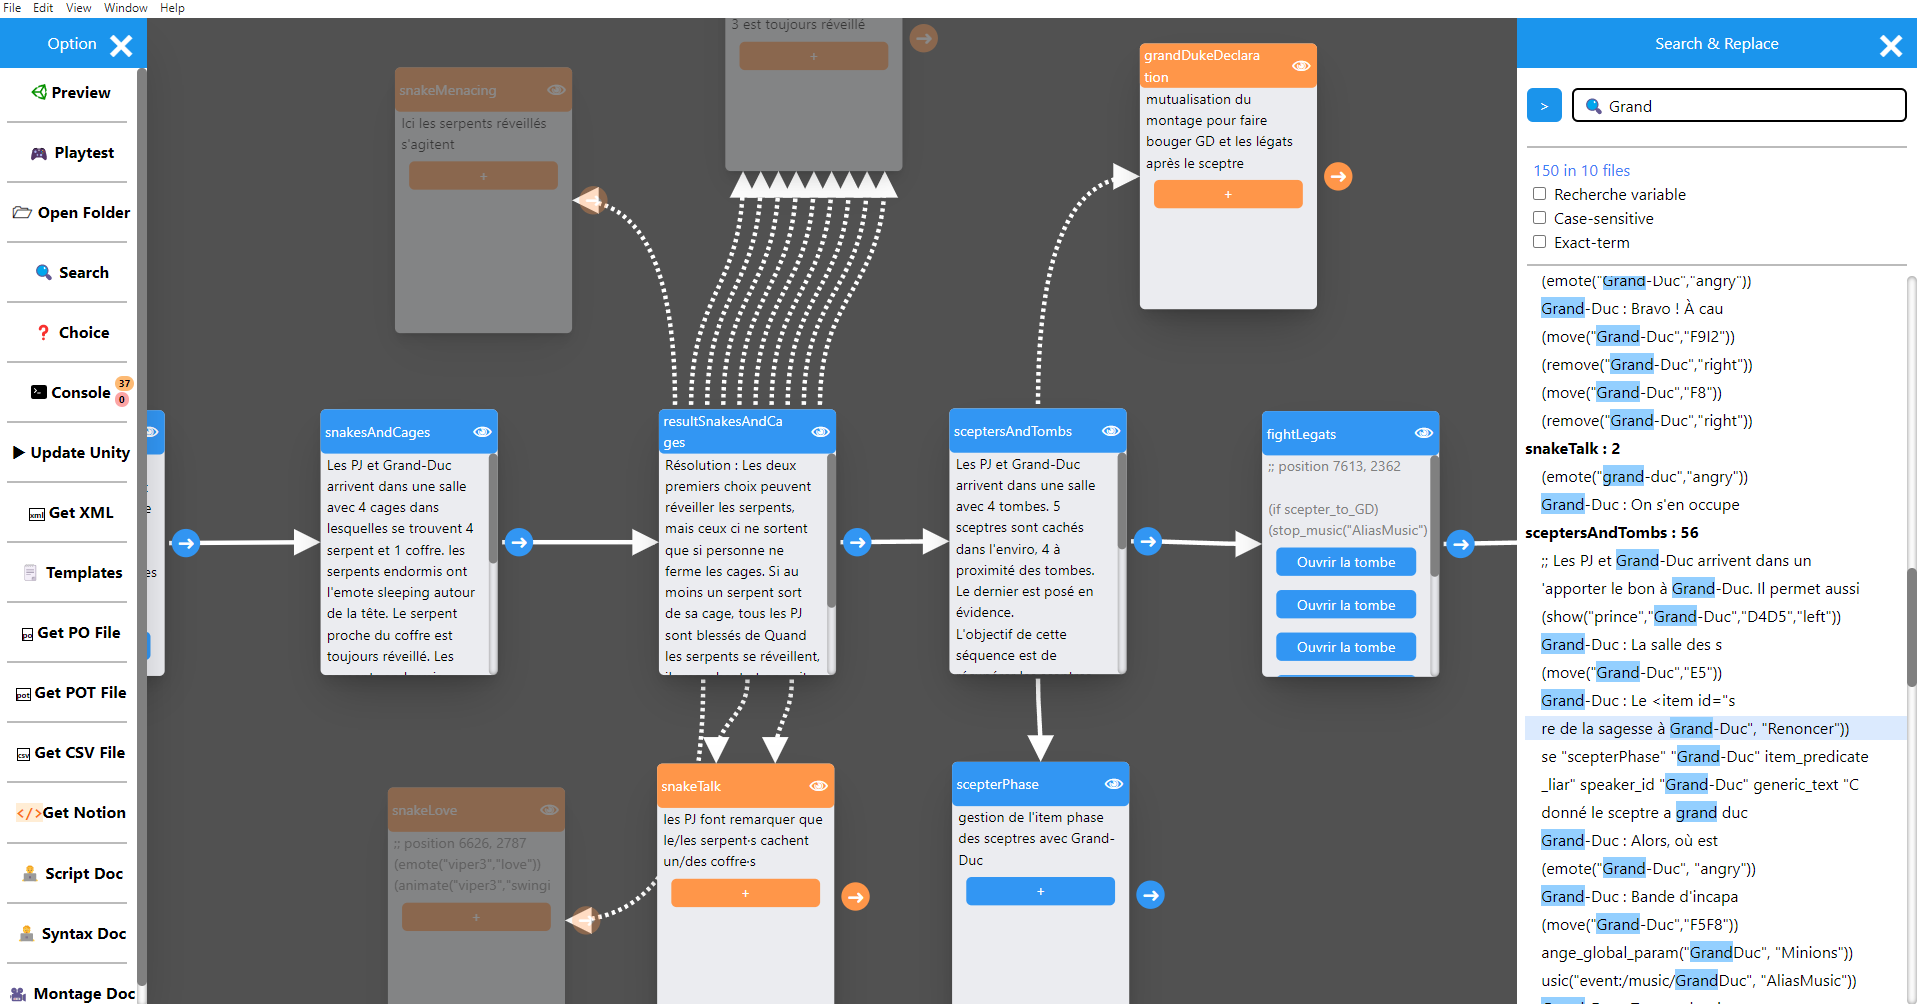1917x1004 pixels.
Task: Click first Ouvrir la tombe button
Action: point(1345,562)
